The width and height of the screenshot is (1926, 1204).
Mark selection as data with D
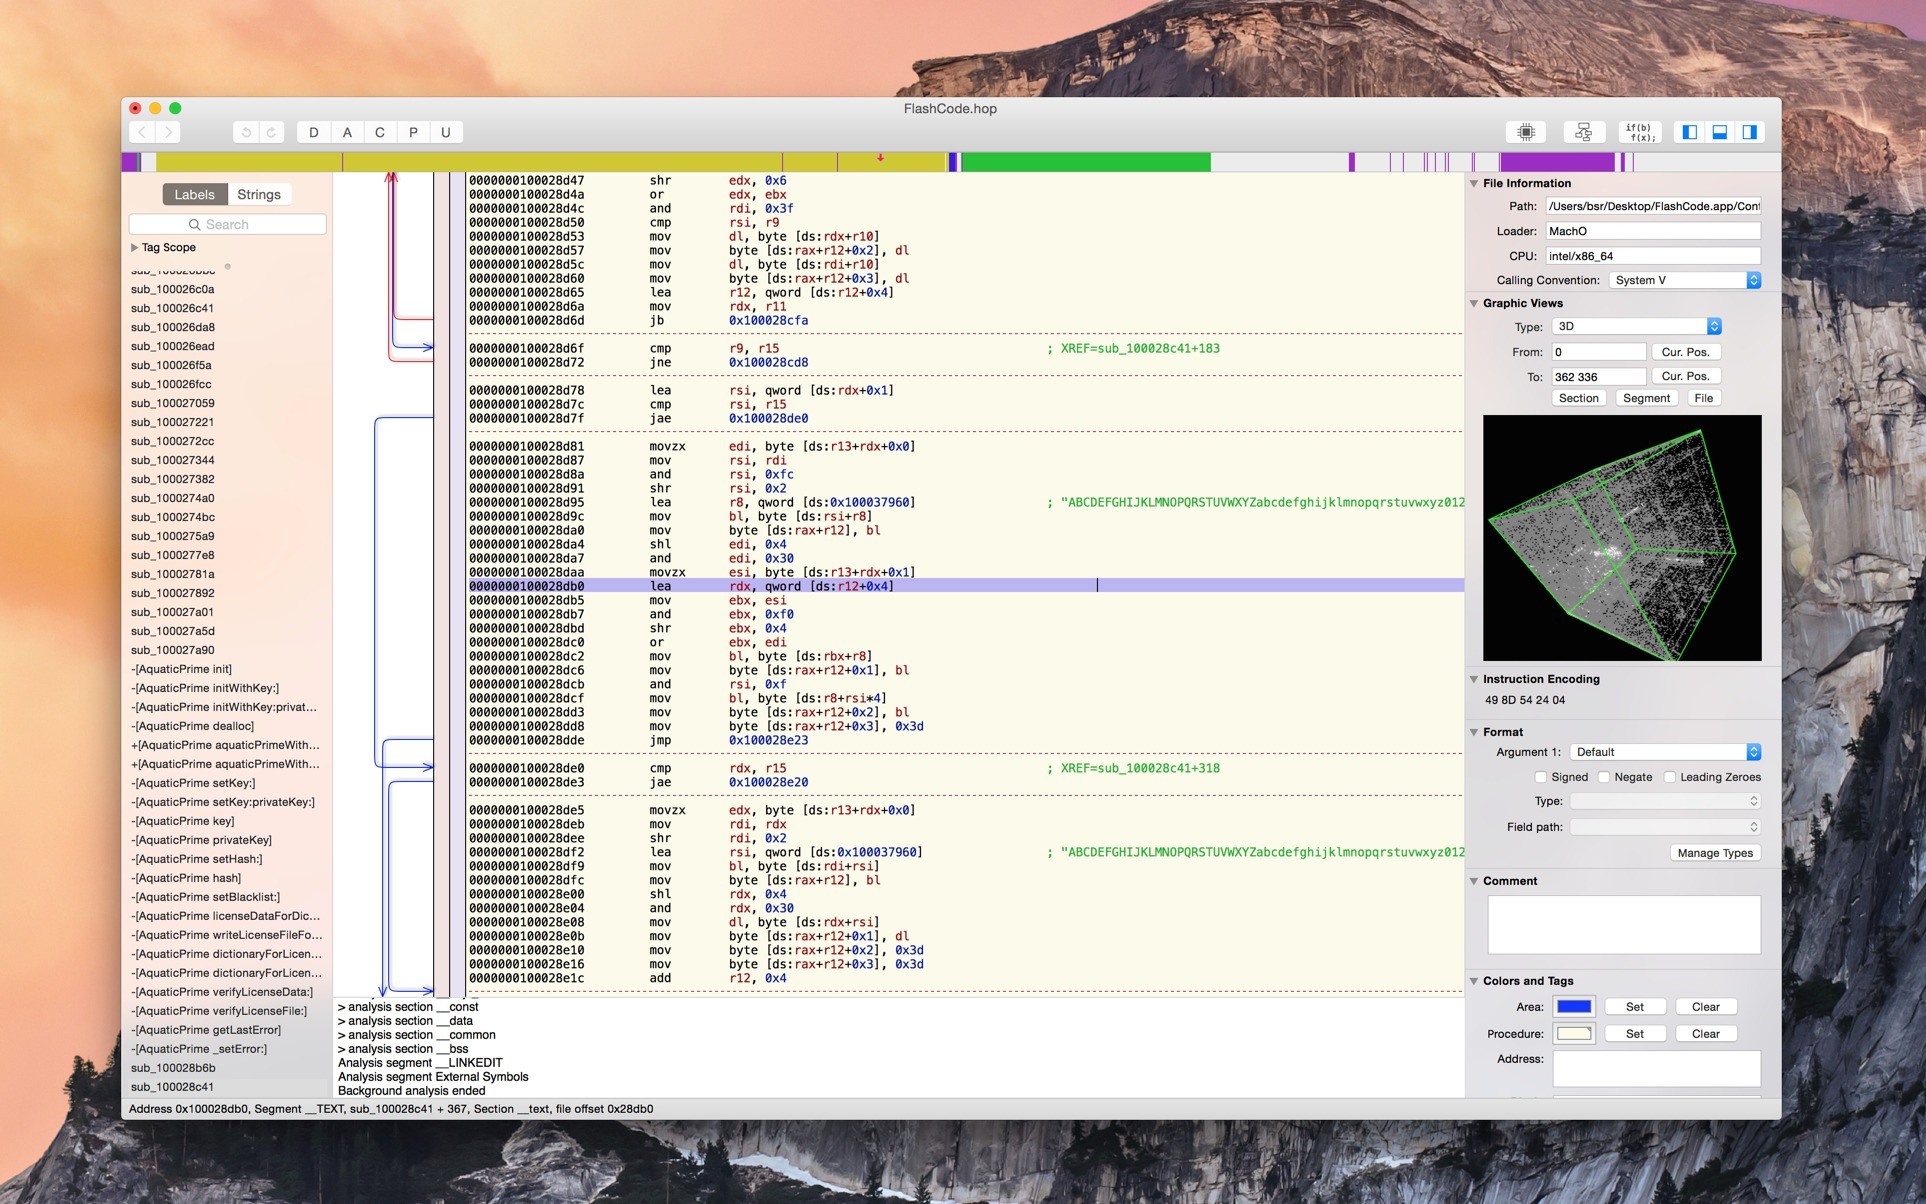pyautogui.click(x=313, y=132)
